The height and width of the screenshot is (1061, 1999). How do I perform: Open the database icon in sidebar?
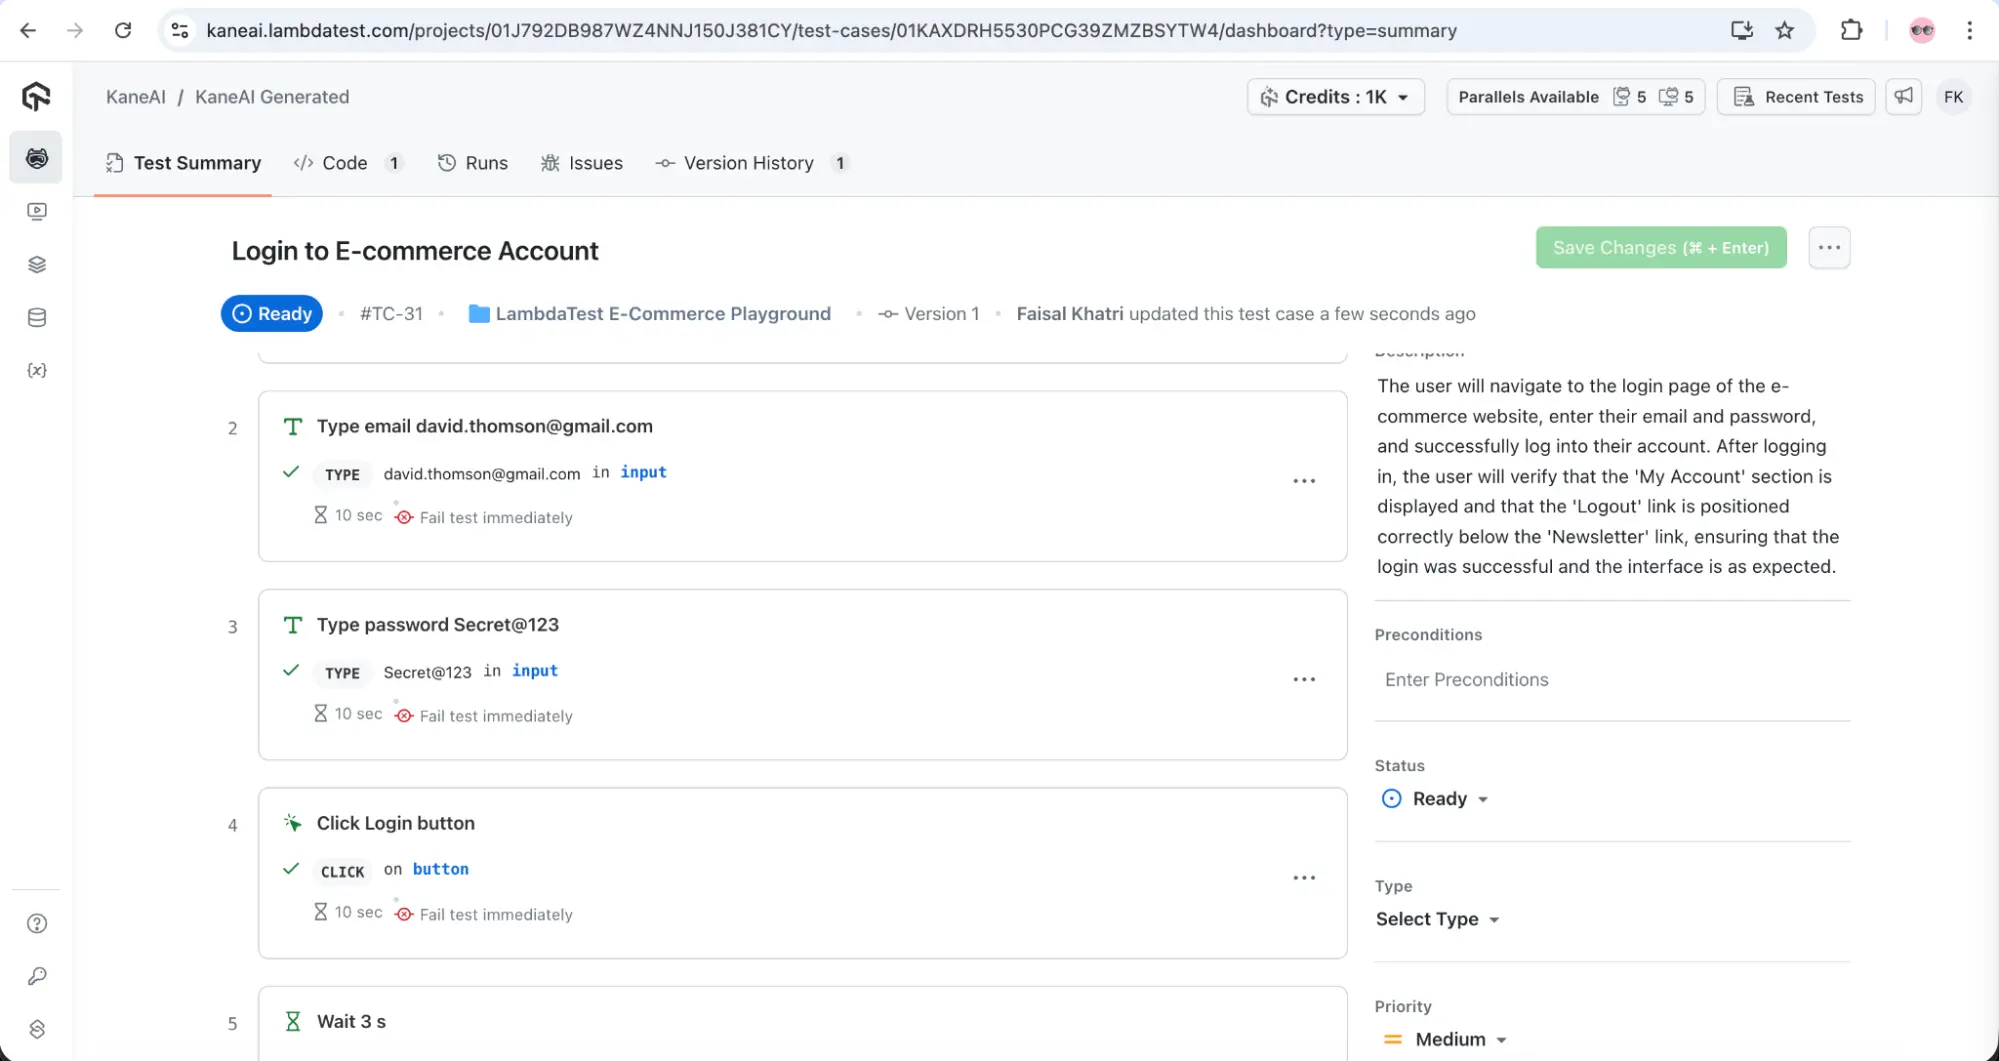(x=37, y=318)
